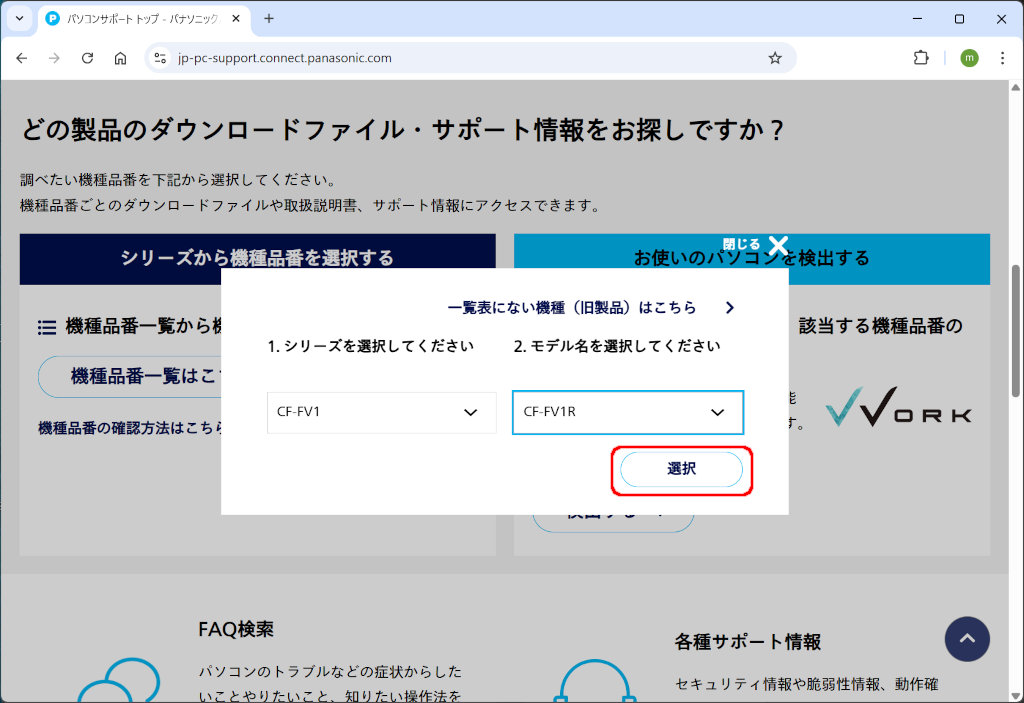Click the FAQ検索 heading
Viewport: 1024px width, 703px height.
pos(236,629)
